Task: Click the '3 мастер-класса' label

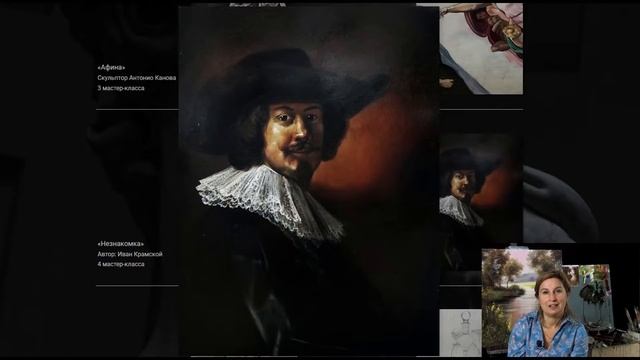Action: pos(120,88)
